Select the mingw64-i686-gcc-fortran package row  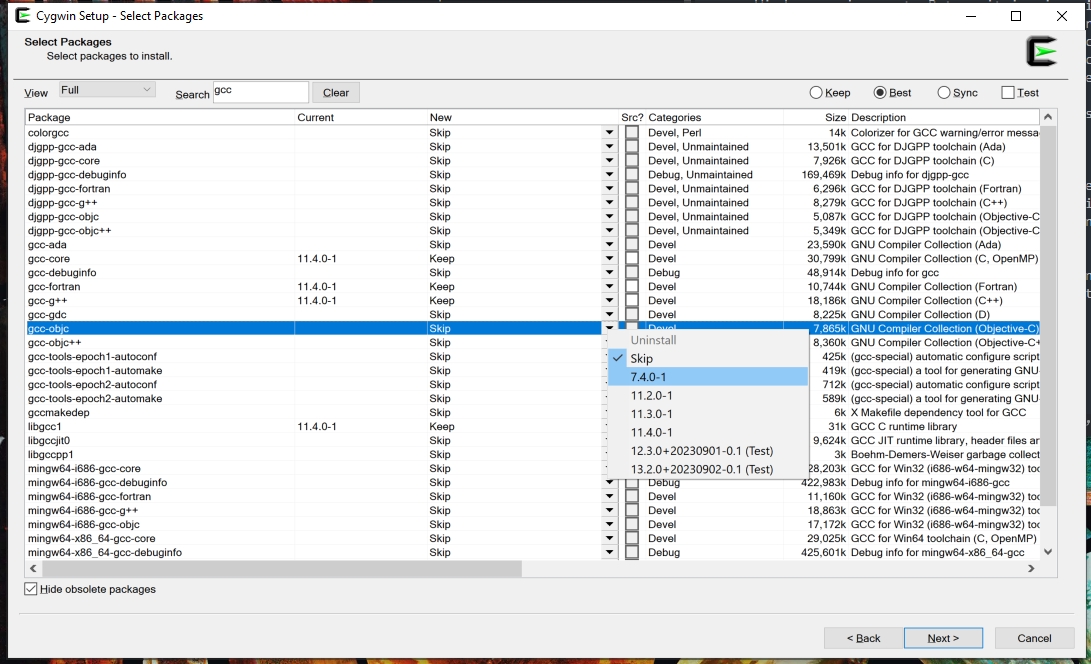(532, 496)
